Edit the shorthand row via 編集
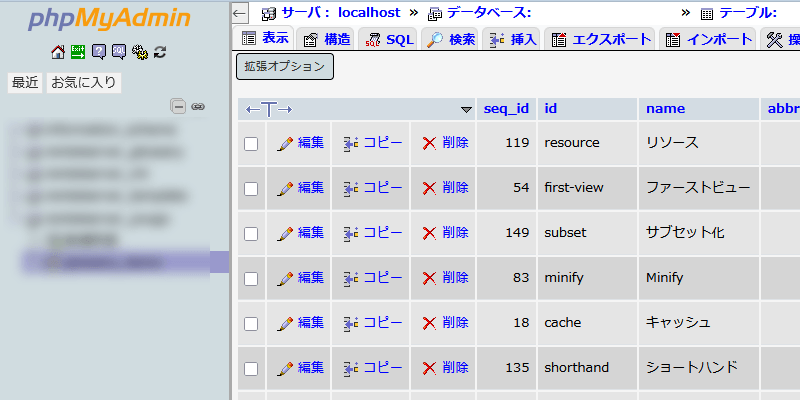800x400 pixels. pos(301,368)
